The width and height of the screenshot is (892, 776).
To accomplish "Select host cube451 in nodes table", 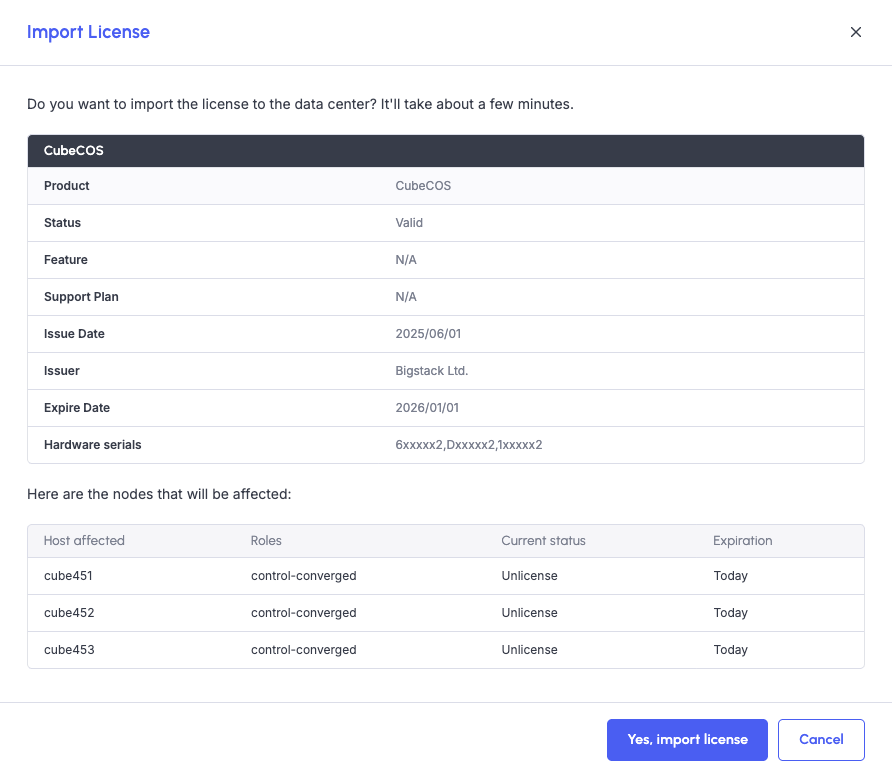I will point(68,576).
